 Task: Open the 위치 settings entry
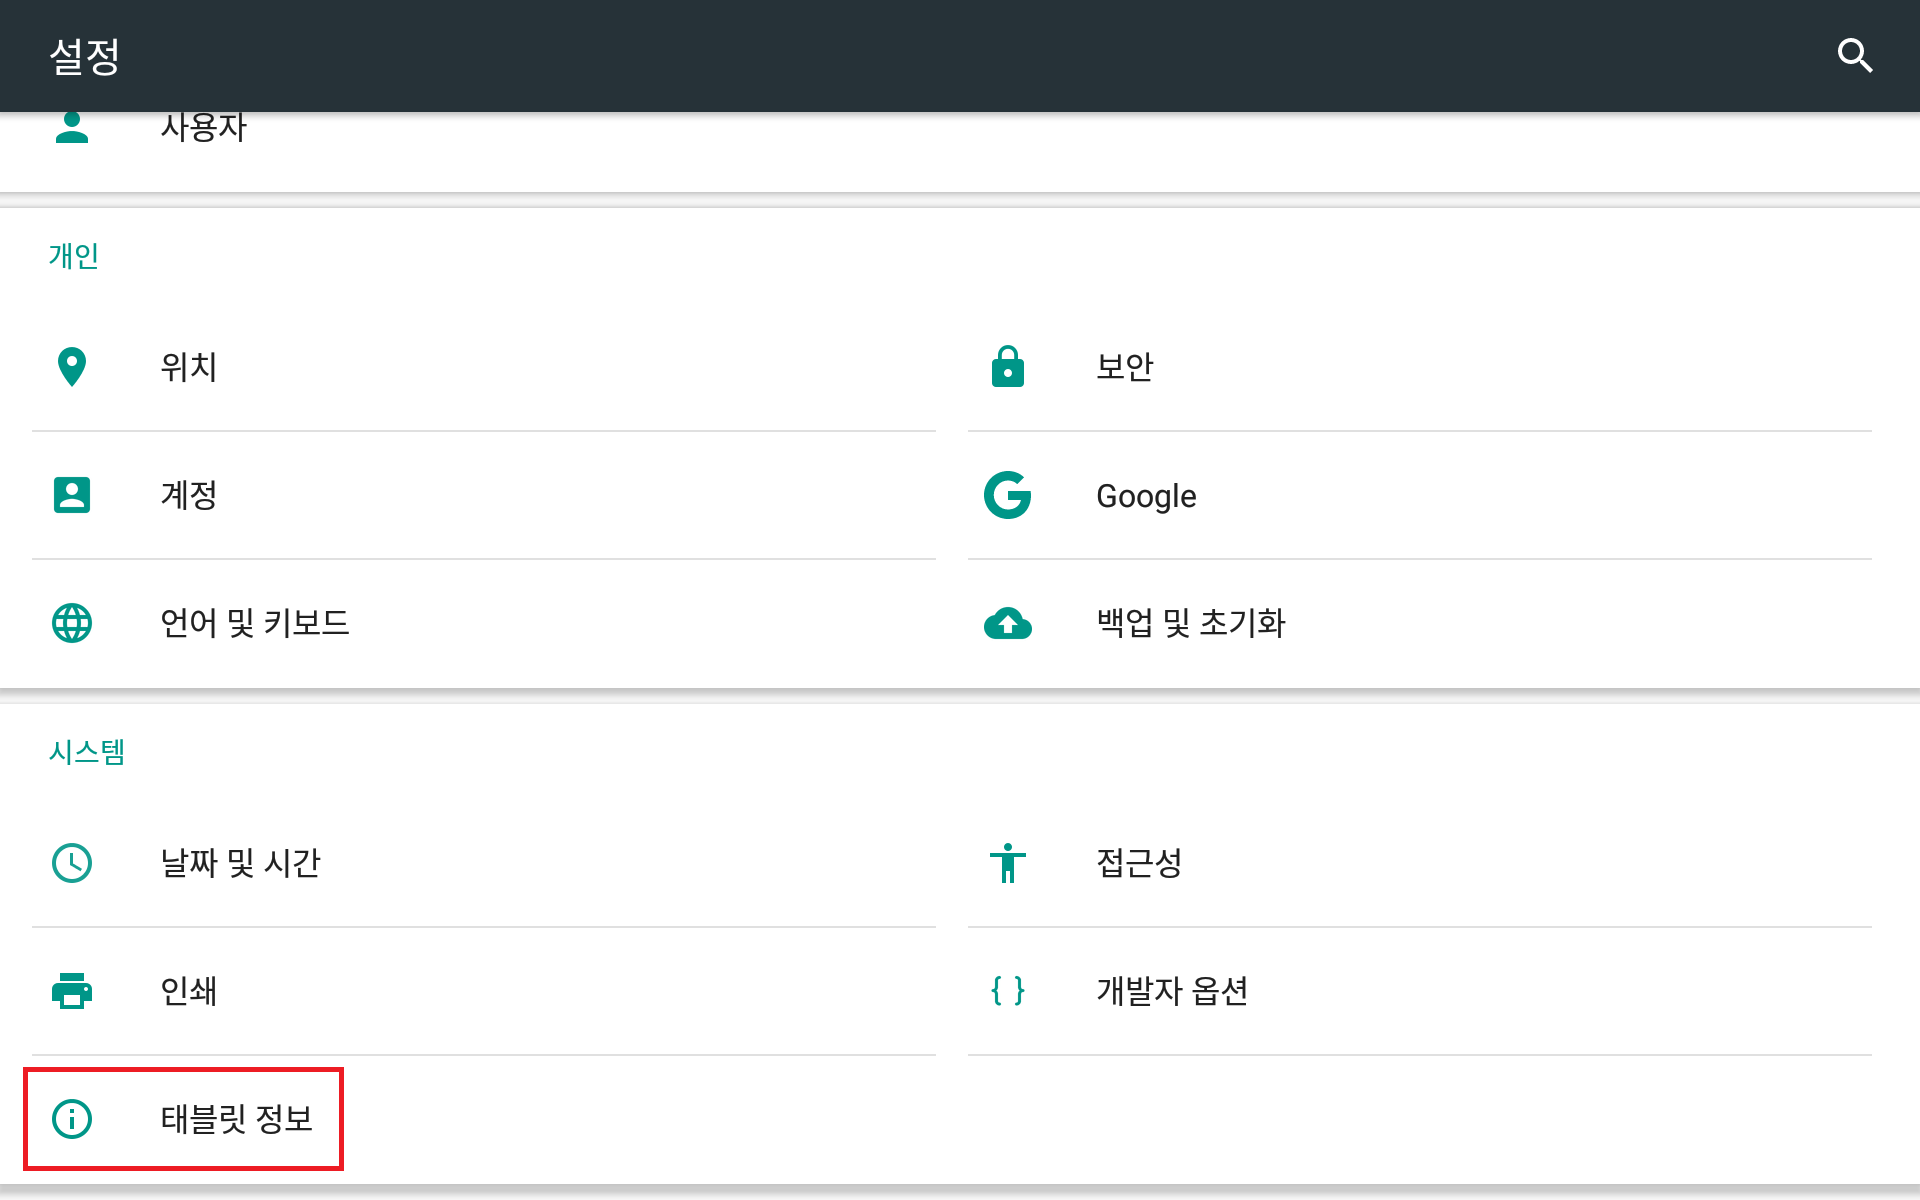click(189, 367)
